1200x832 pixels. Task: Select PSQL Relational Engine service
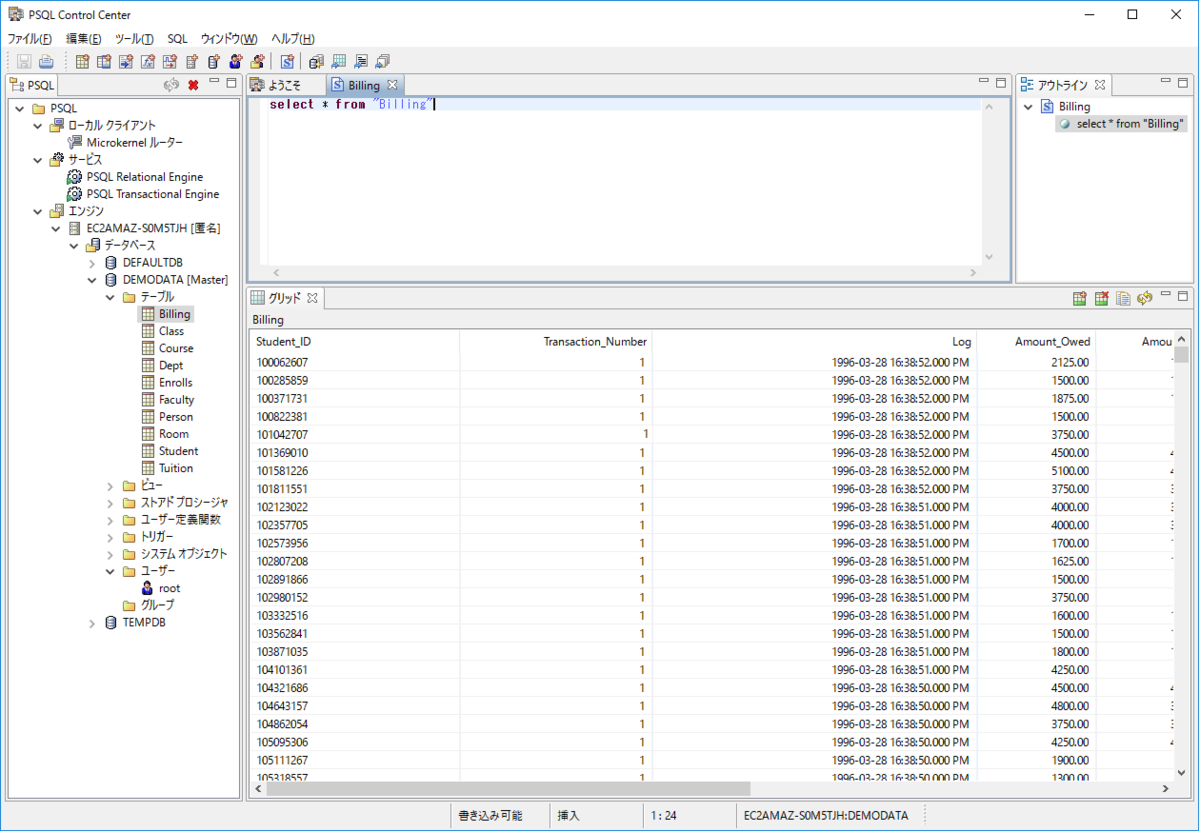pyautogui.click(x=144, y=177)
